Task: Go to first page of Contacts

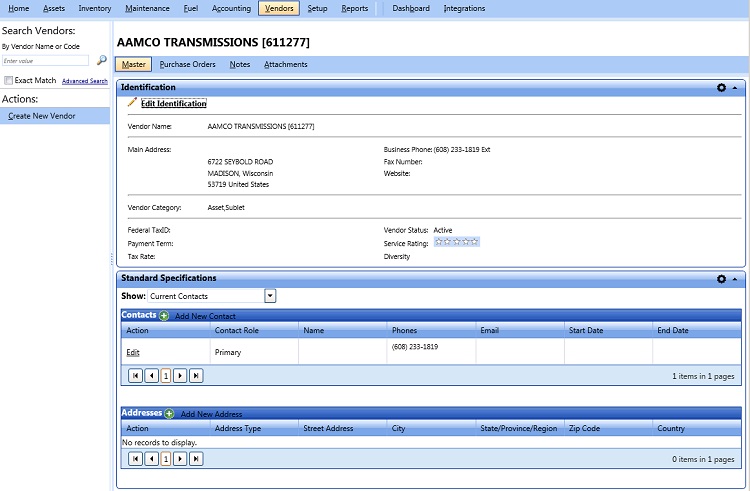Action: point(135,376)
